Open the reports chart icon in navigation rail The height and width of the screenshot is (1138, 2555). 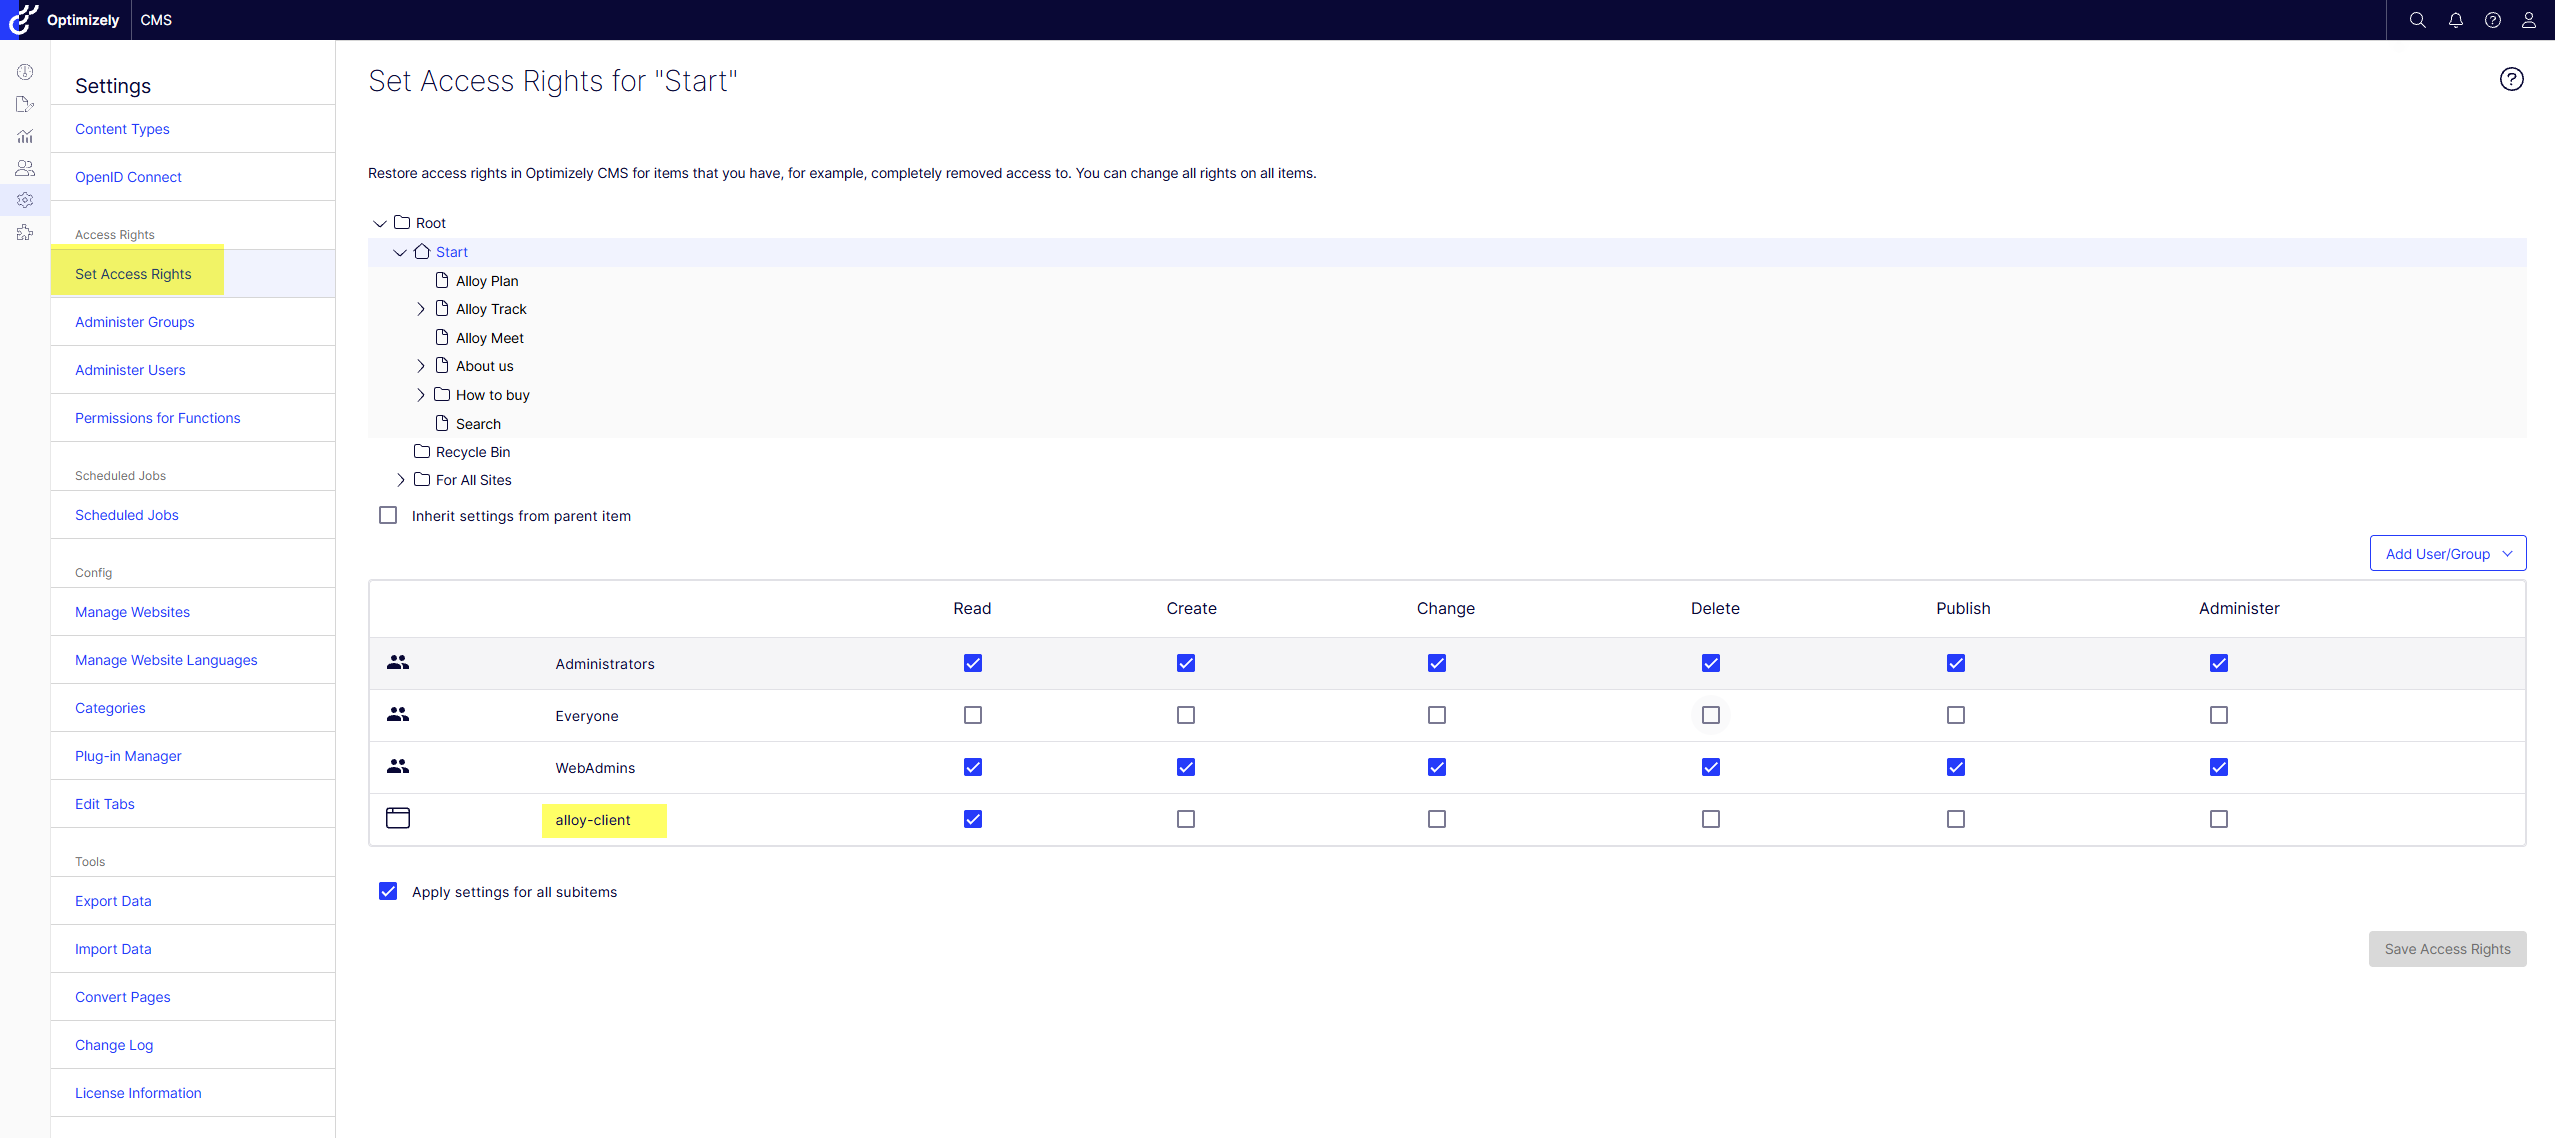click(x=25, y=136)
